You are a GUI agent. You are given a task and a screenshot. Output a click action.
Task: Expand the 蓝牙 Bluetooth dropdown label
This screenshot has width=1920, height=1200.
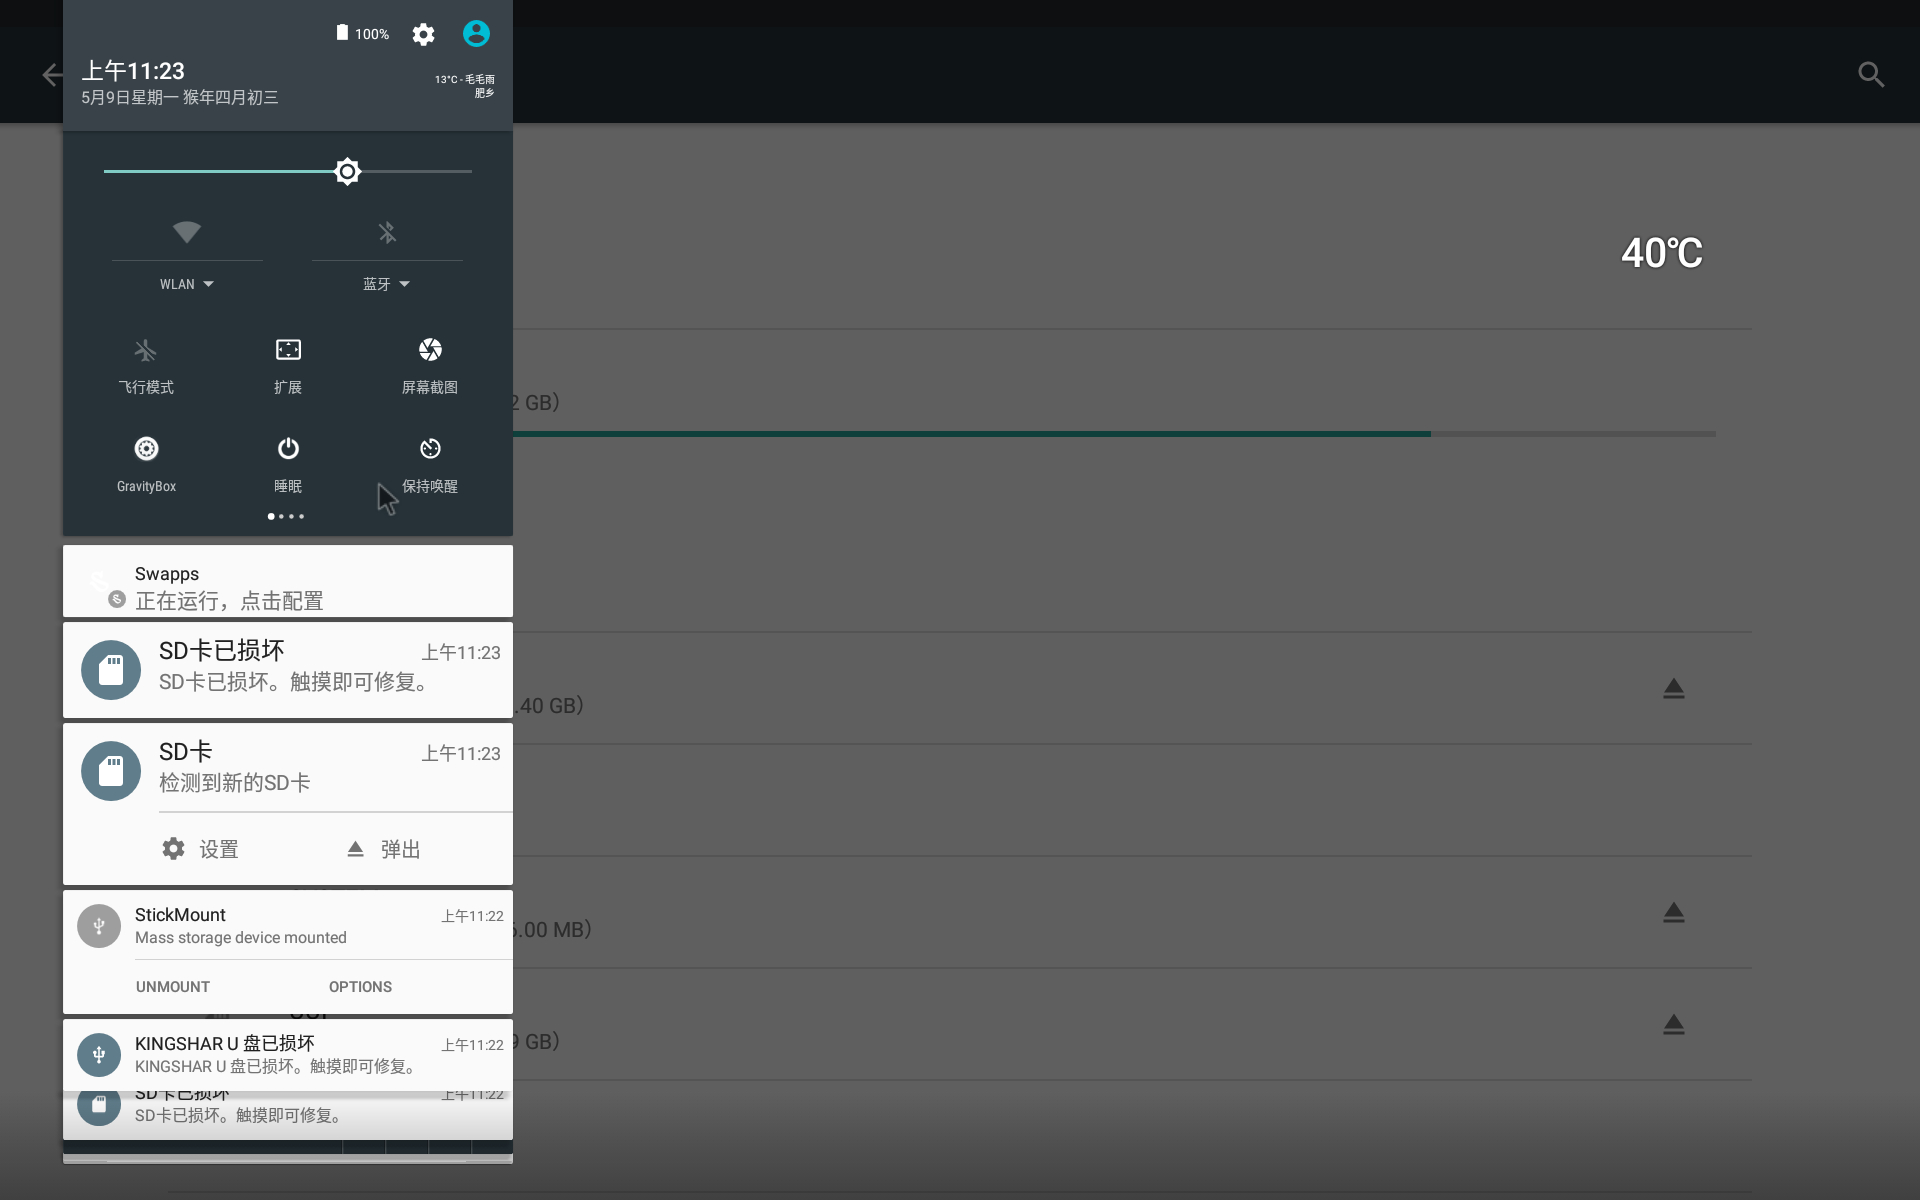point(386,284)
